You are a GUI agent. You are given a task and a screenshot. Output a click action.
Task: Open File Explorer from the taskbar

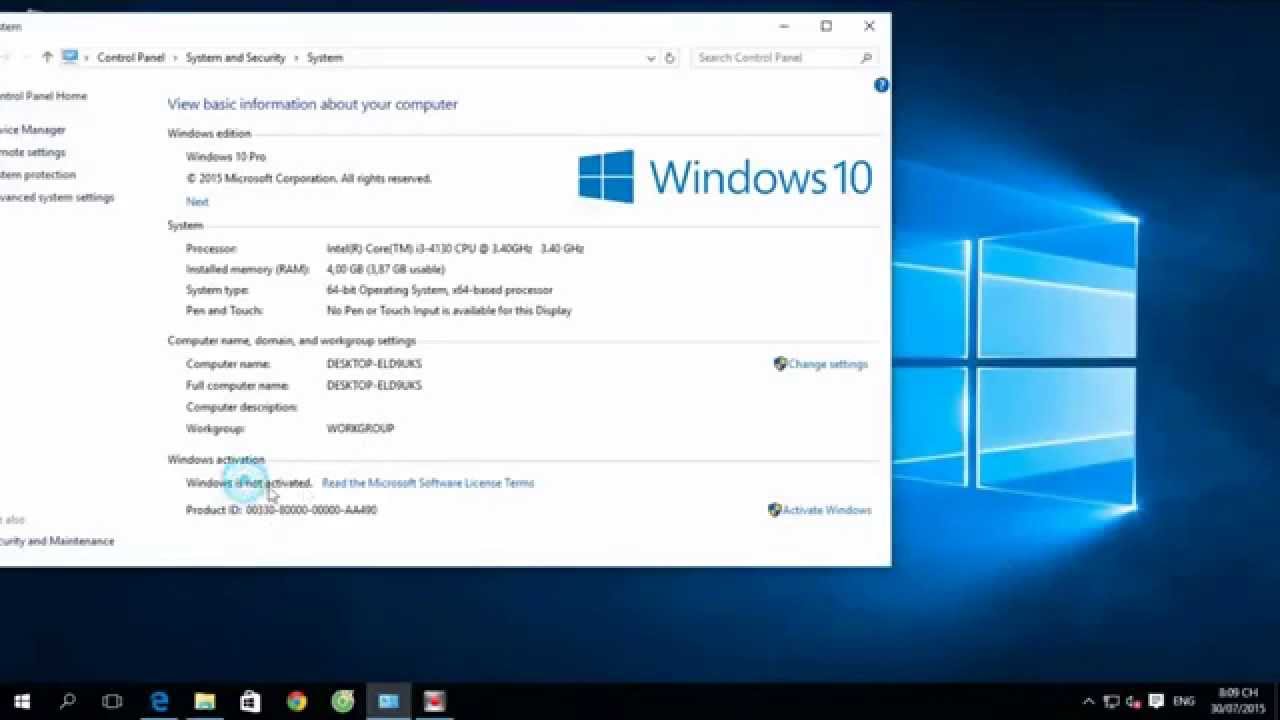pos(205,701)
